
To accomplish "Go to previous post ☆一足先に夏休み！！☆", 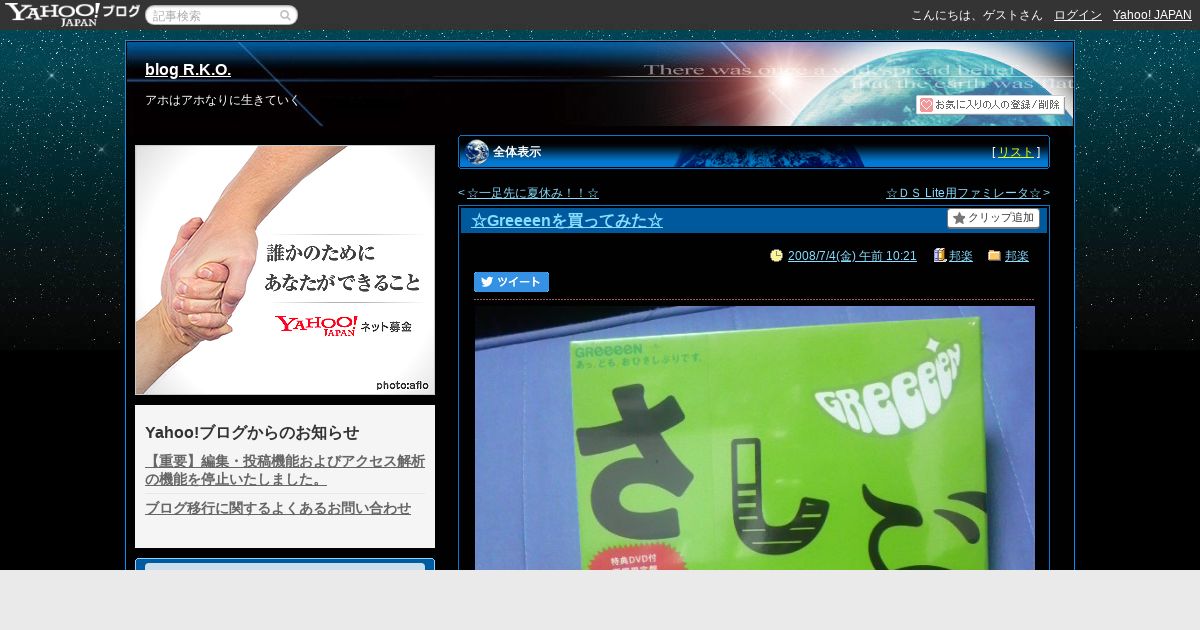I will (533, 193).
